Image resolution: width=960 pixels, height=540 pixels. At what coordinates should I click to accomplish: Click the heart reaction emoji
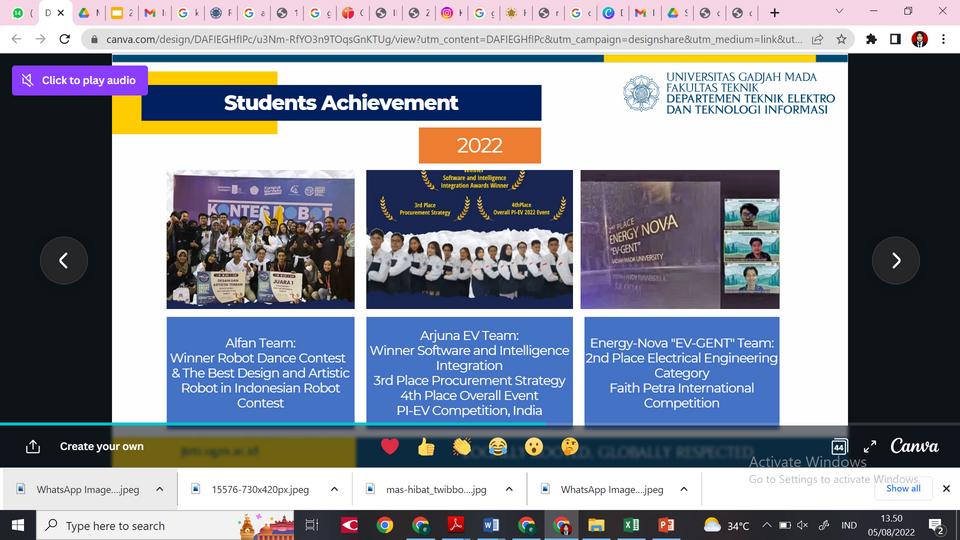tap(390, 446)
